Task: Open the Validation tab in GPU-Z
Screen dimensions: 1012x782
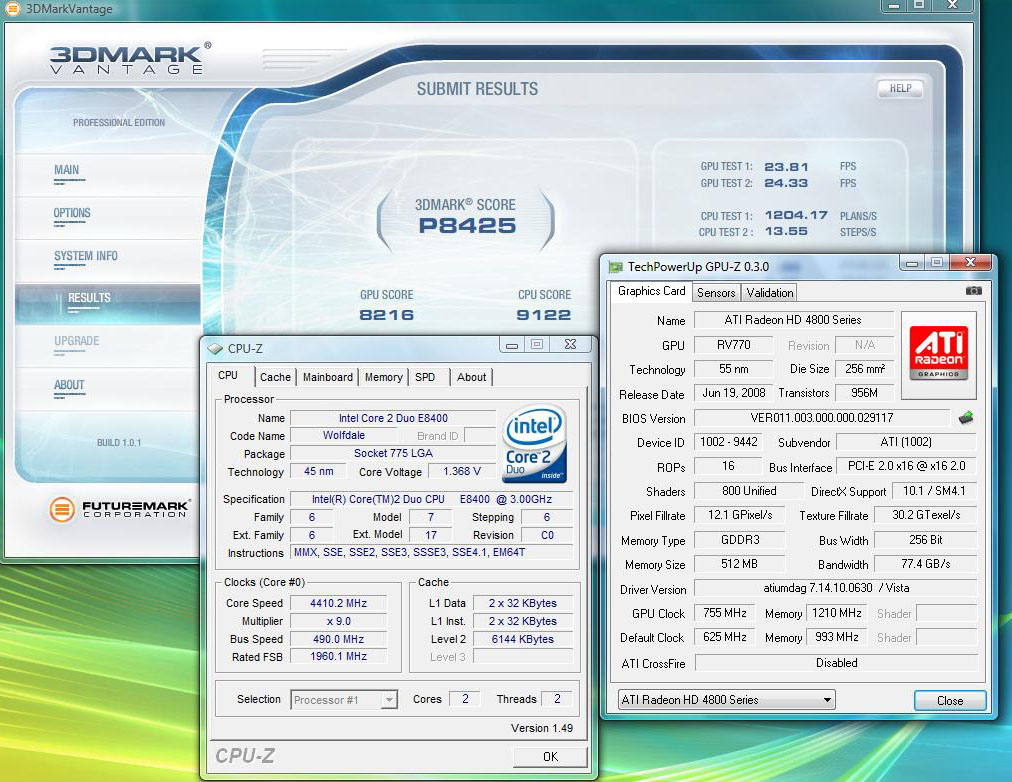Action: point(769,293)
